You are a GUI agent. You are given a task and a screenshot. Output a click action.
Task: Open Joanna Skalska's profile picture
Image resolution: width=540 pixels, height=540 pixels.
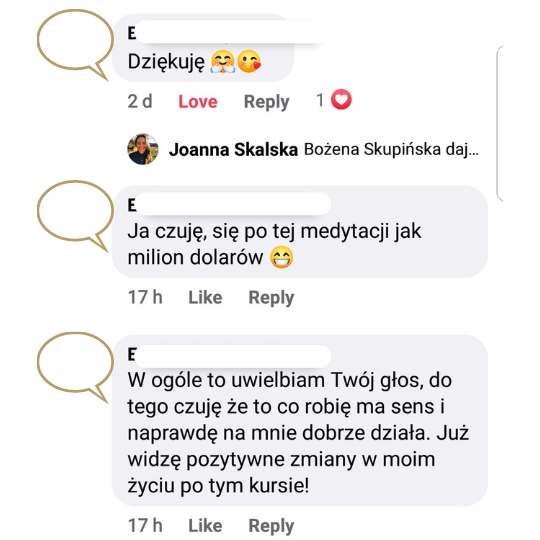(x=143, y=149)
